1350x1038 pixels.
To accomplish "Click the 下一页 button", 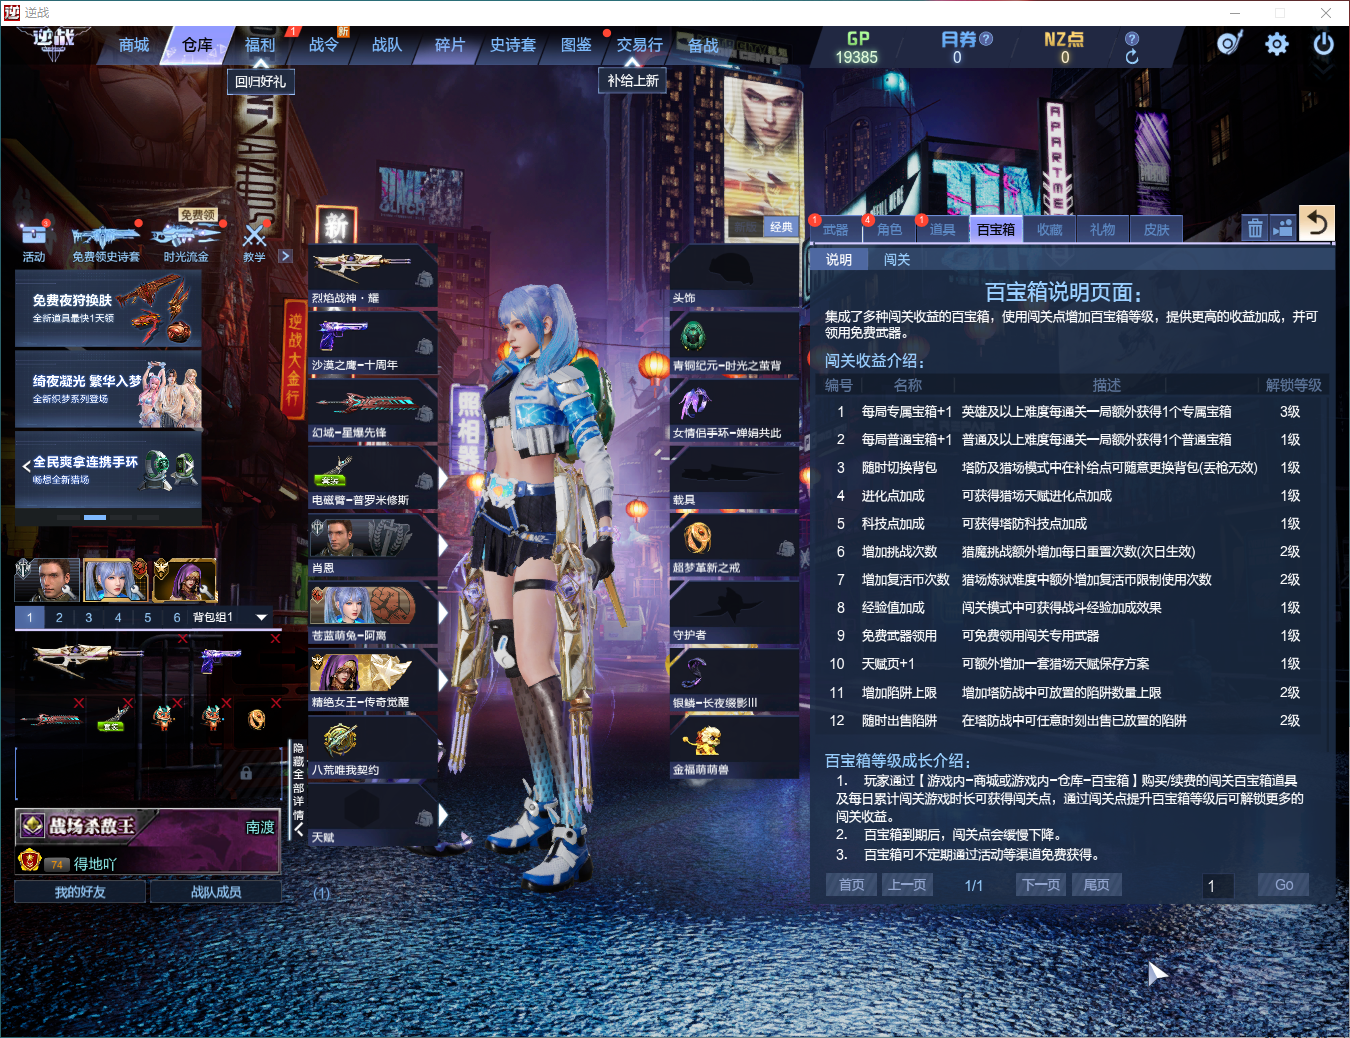I will pyautogui.click(x=1041, y=885).
